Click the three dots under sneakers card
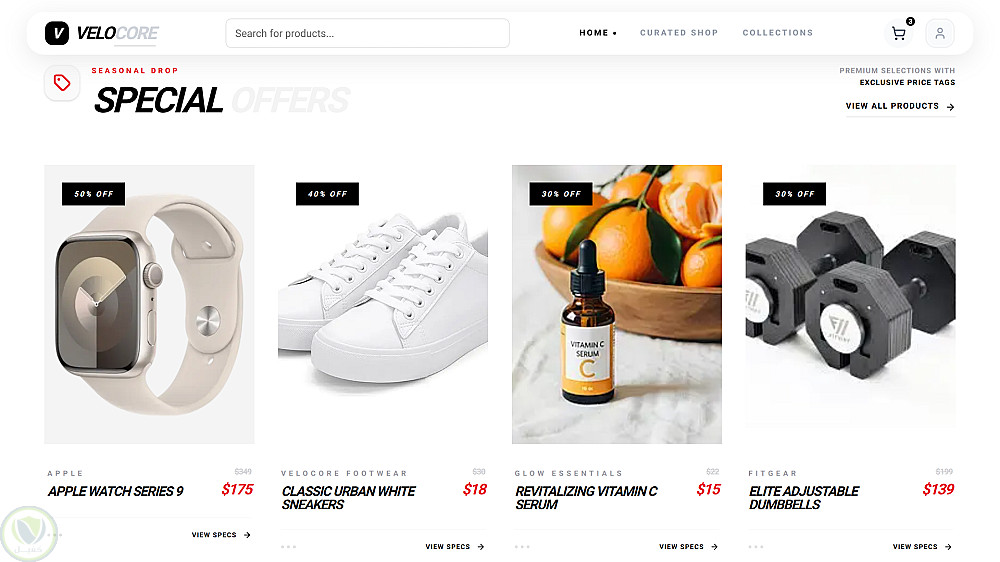The image size is (1000, 562). tap(288, 547)
